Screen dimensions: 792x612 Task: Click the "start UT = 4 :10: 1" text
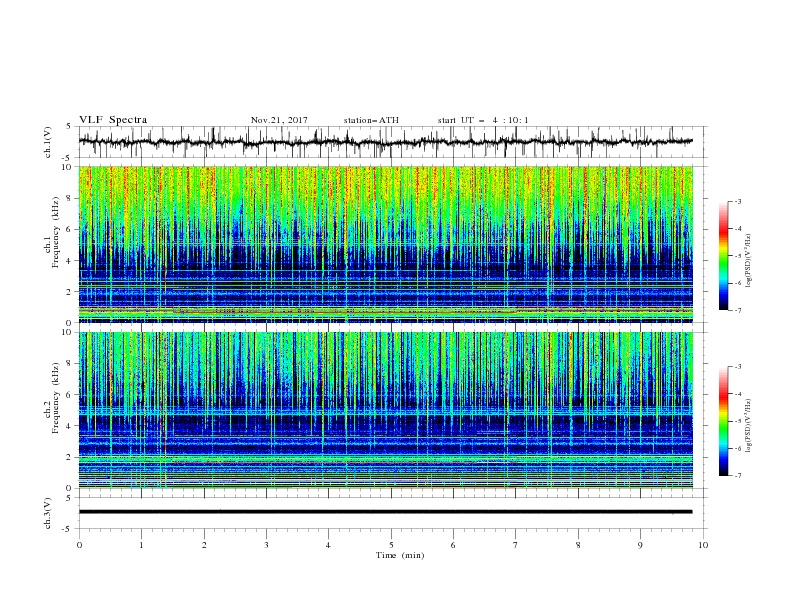(x=482, y=120)
